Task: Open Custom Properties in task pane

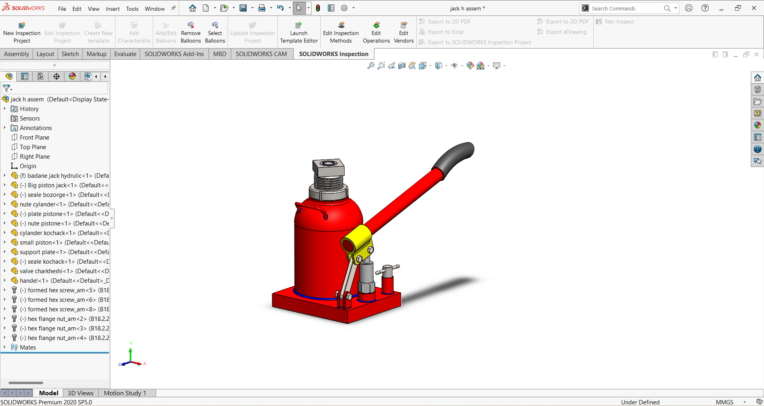Action: coord(757,137)
